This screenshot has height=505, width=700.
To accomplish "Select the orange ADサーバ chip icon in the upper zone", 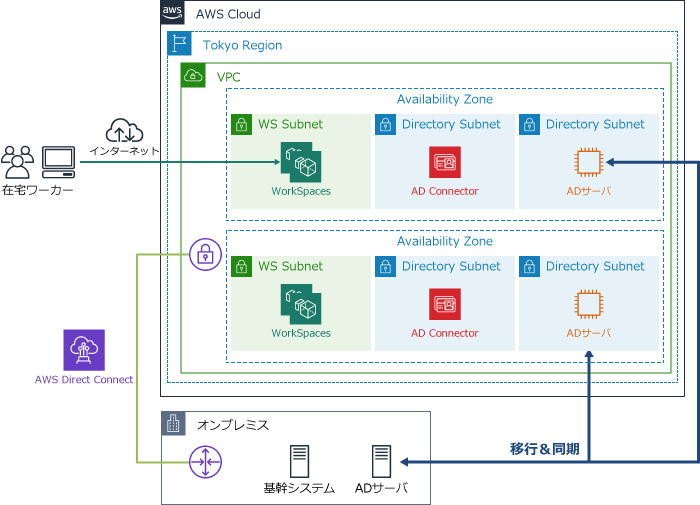I will tap(589, 163).
